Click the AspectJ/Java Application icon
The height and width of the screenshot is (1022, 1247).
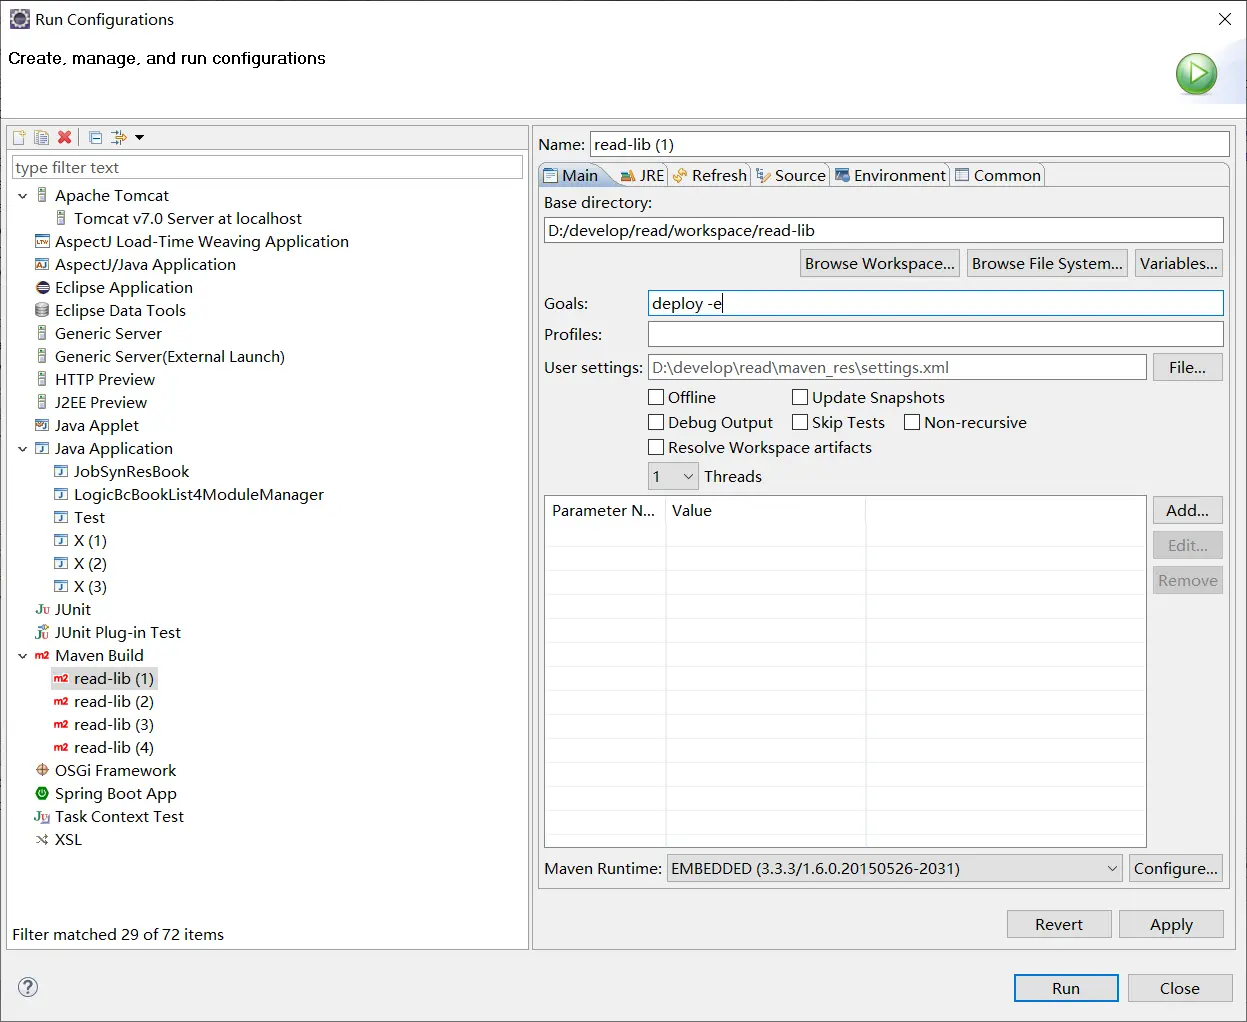(x=42, y=264)
